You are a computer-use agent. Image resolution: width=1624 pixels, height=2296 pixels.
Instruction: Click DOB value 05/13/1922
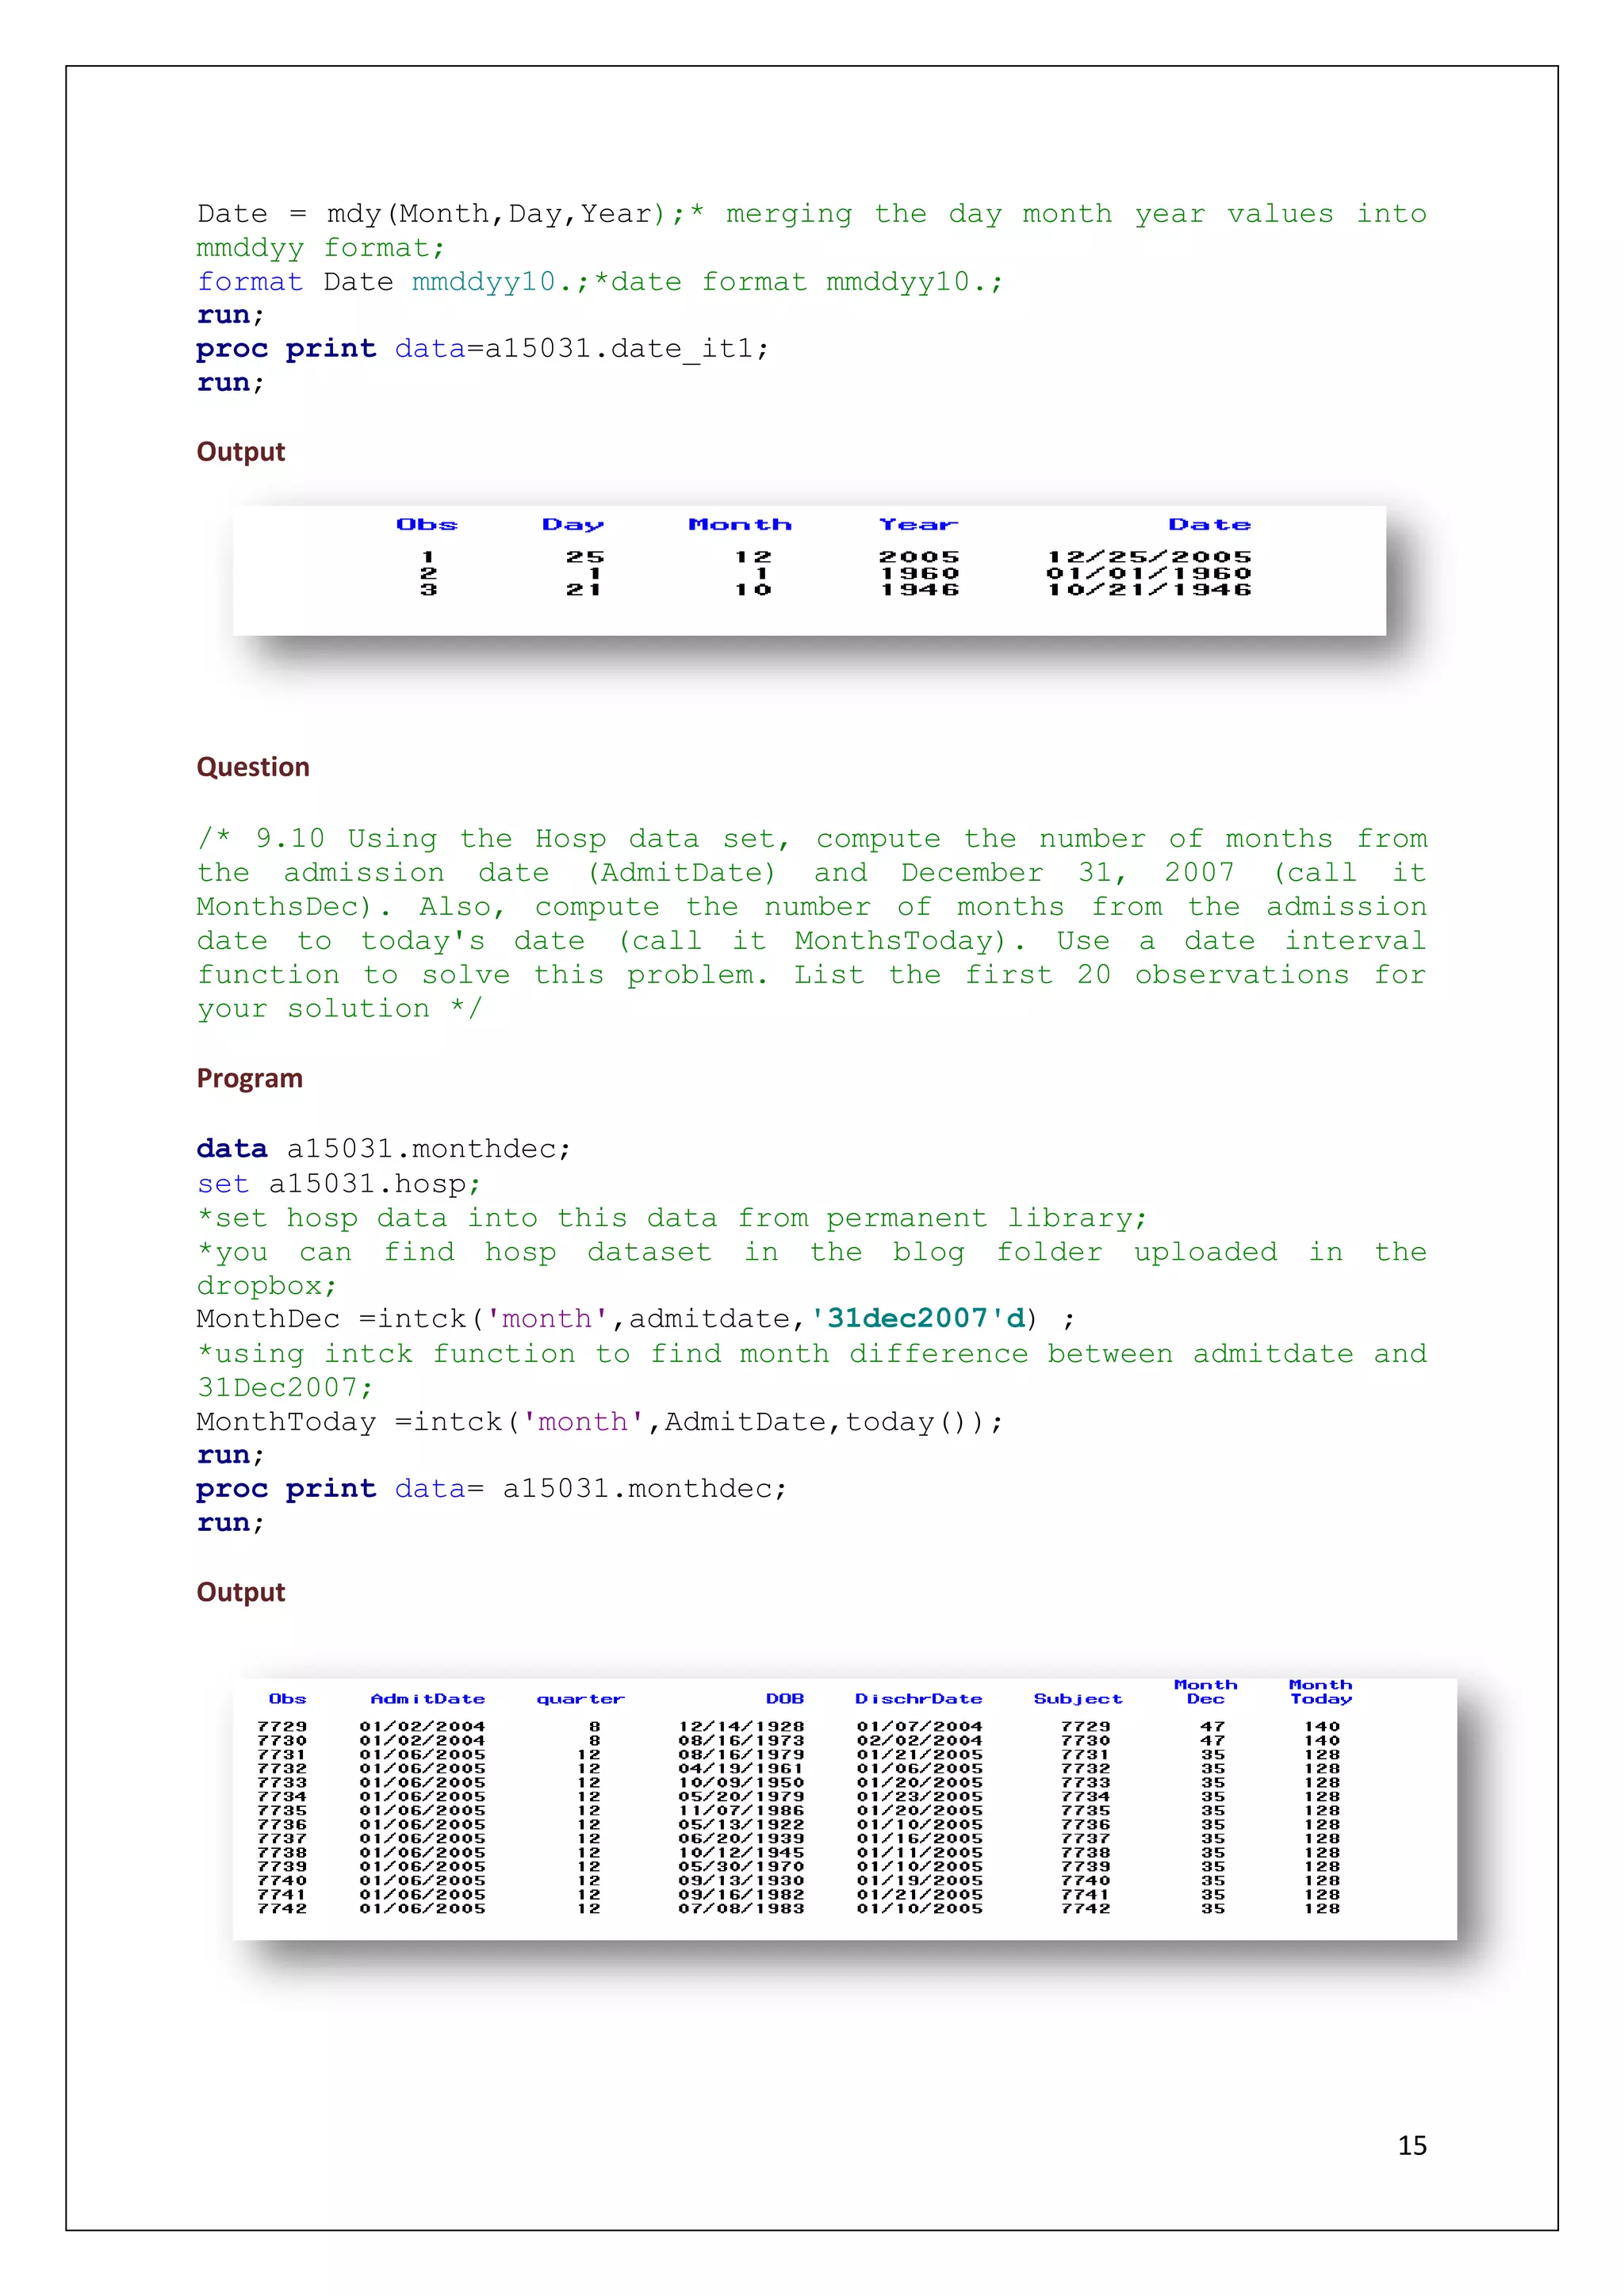tap(741, 1825)
